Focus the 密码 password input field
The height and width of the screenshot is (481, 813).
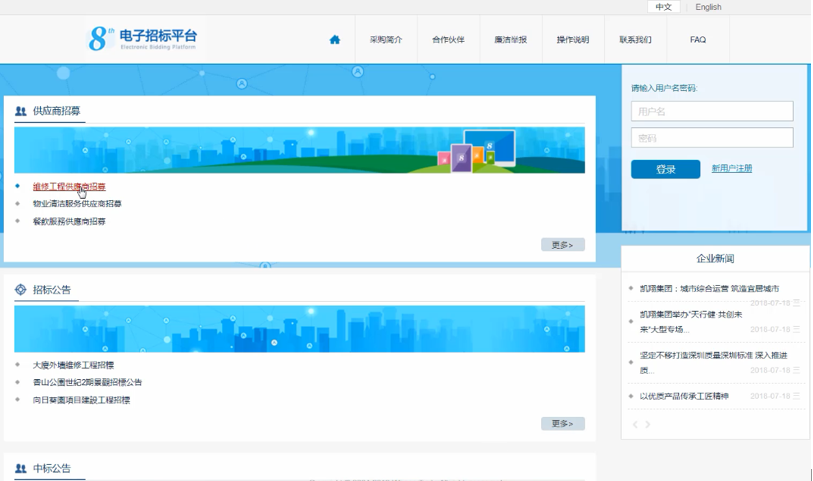[711, 138]
